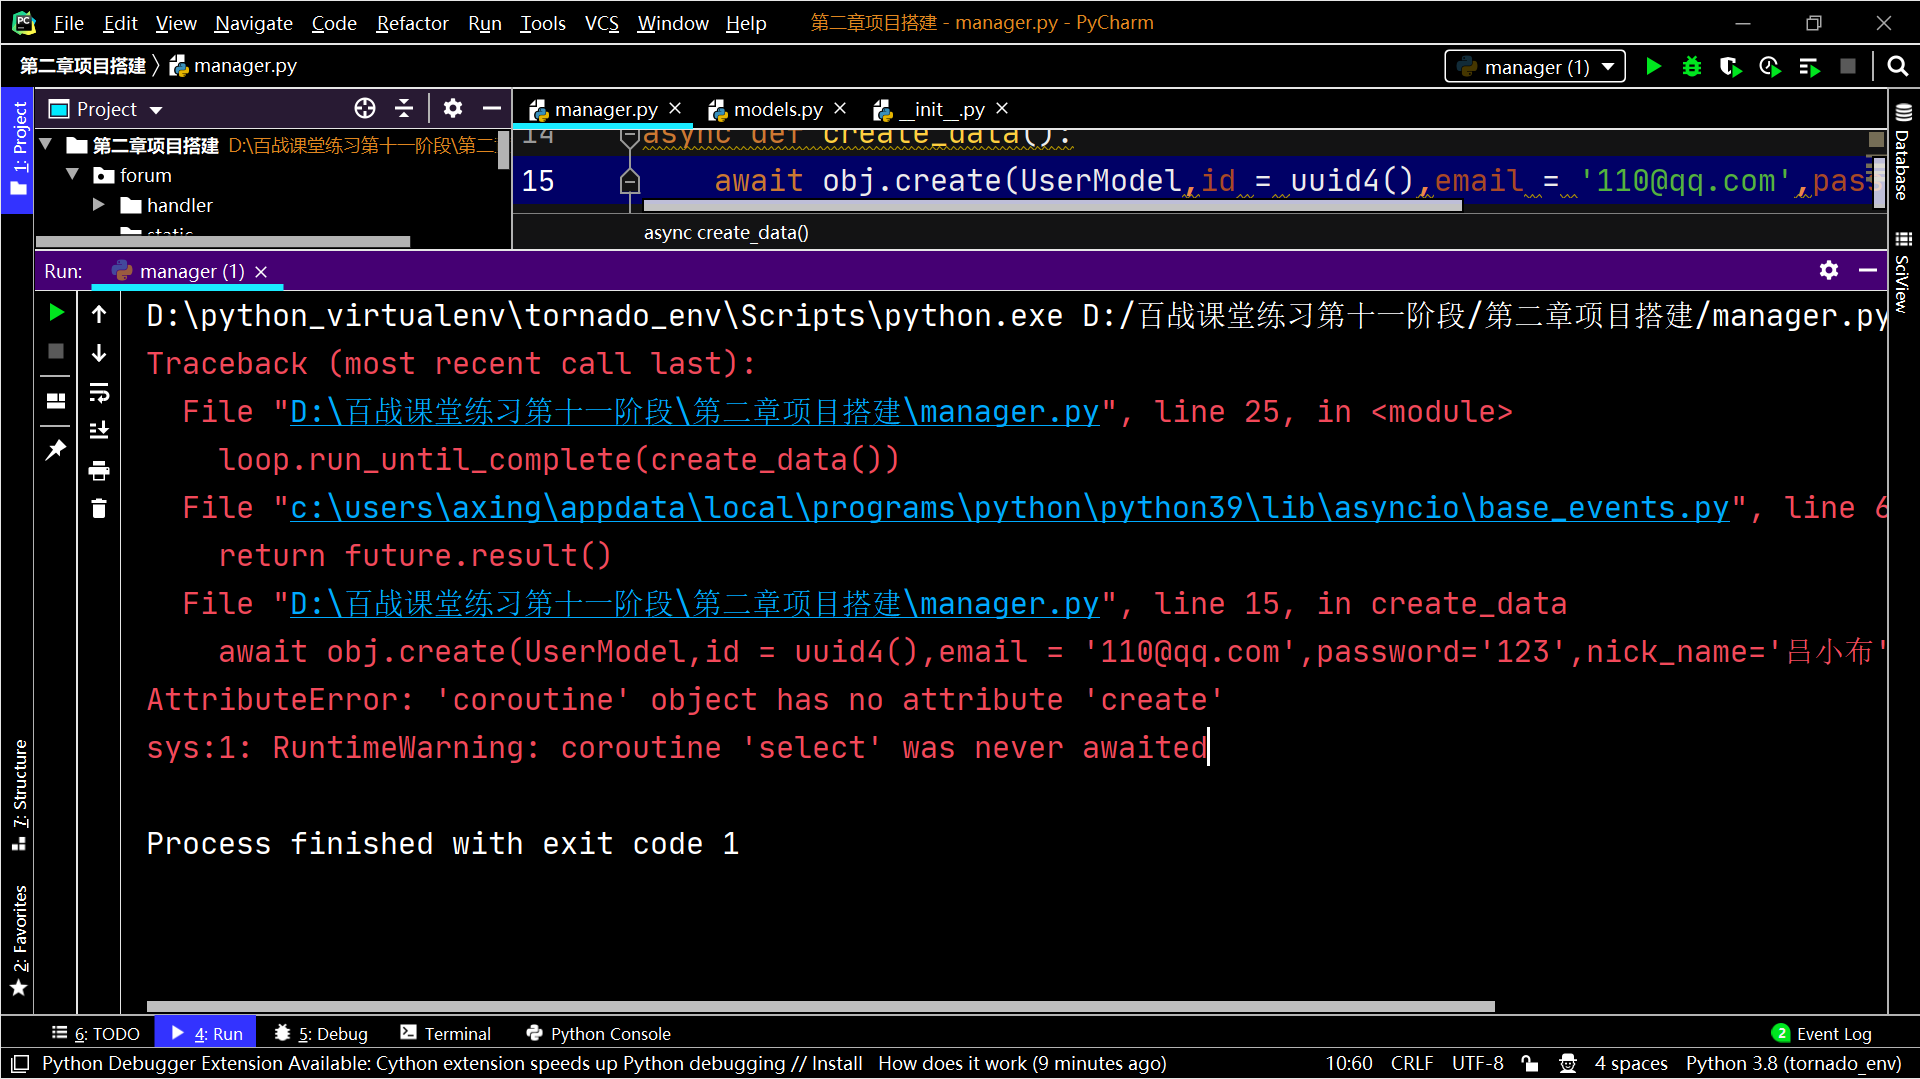Toggle read-only lock icon in the status bar
The width and height of the screenshot is (1920, 1079).
tap(1530, 1063)
